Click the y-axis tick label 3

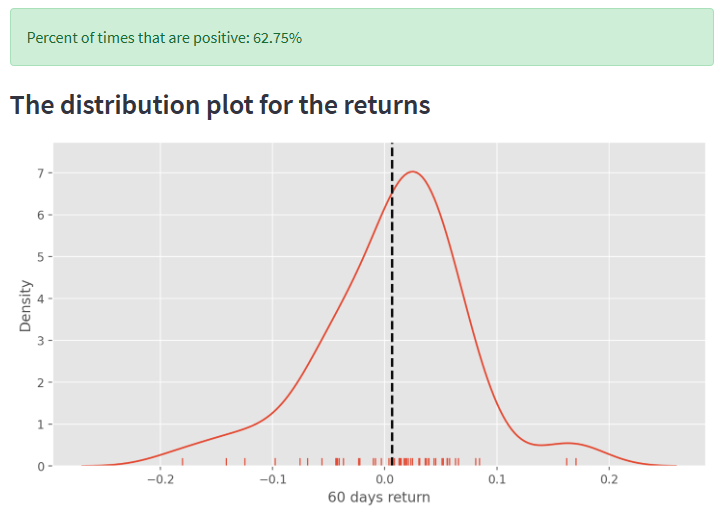coord(41,341)
